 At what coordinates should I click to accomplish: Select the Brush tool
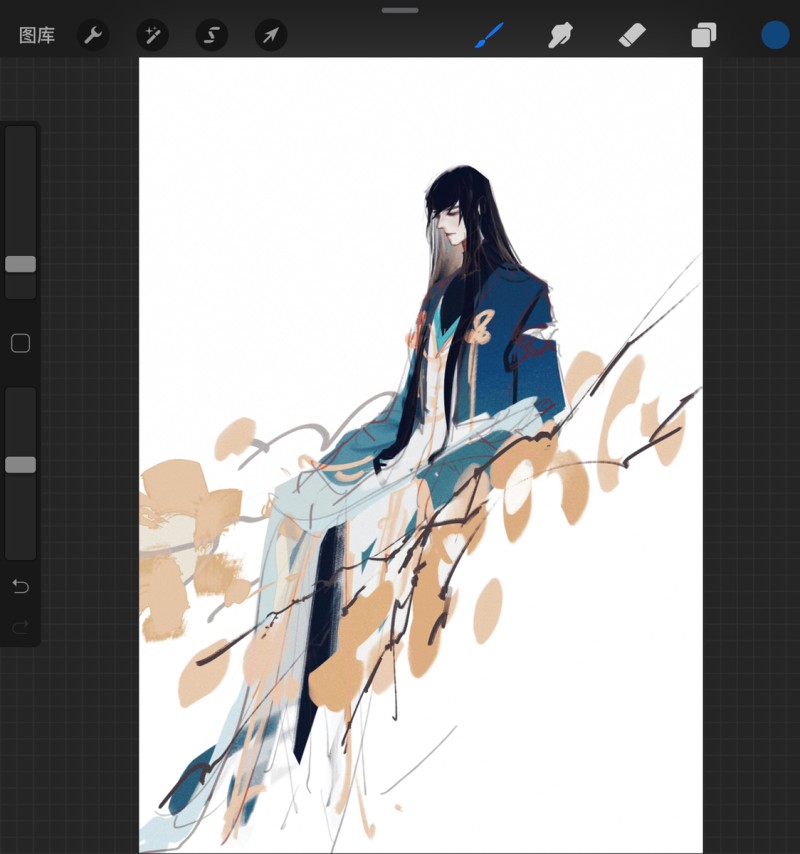490,35
